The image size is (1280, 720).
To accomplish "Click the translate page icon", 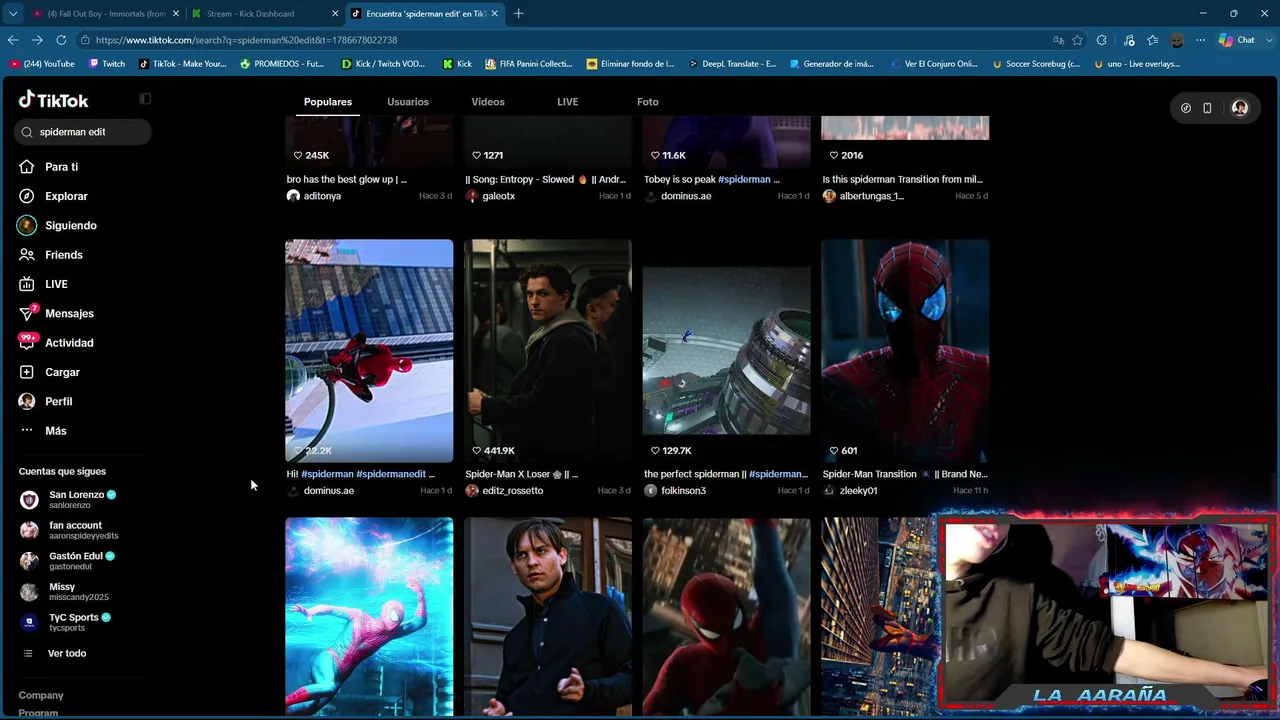I will coord(1058,40).
